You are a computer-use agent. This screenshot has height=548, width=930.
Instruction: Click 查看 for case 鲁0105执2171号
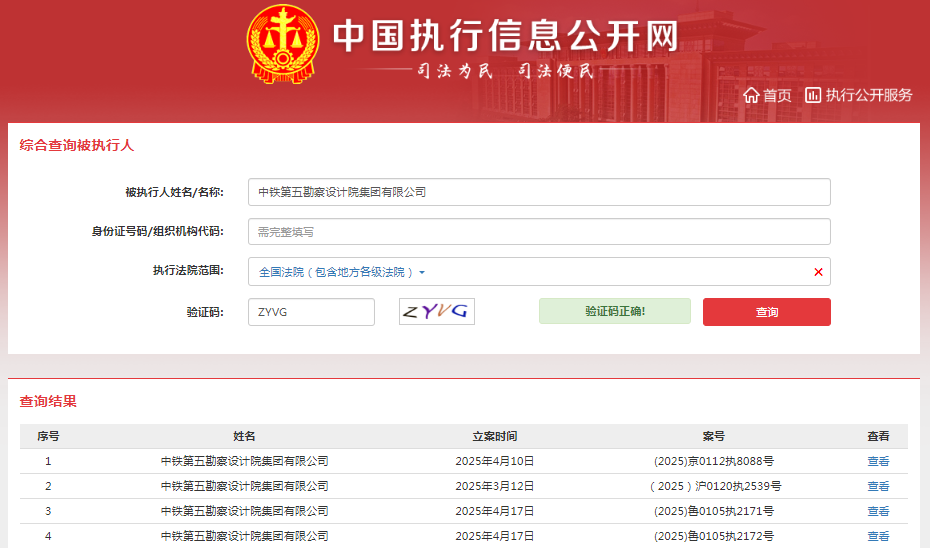[x=878, y=511]
